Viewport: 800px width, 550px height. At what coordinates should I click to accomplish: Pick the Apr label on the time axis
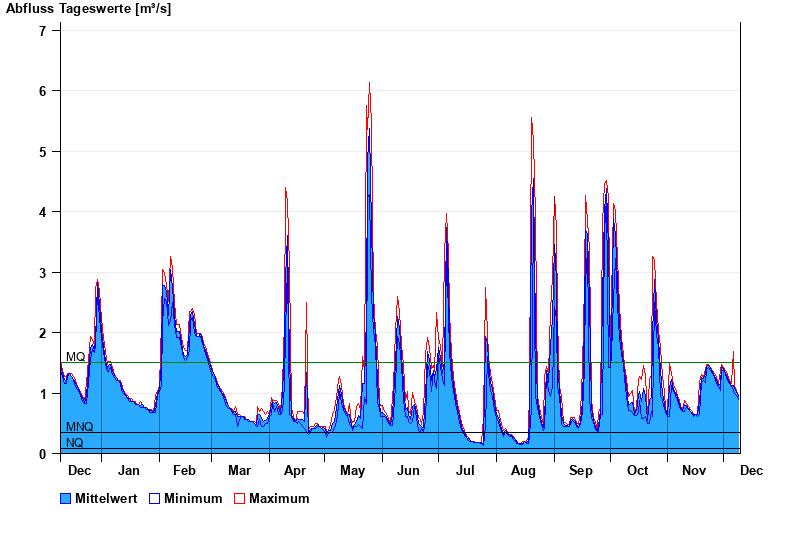point(295,470)
